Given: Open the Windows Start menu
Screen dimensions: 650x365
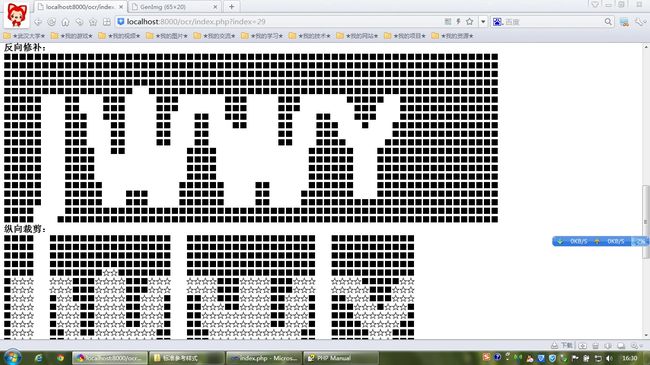Looking at the screenshot, I should [12, 358].
